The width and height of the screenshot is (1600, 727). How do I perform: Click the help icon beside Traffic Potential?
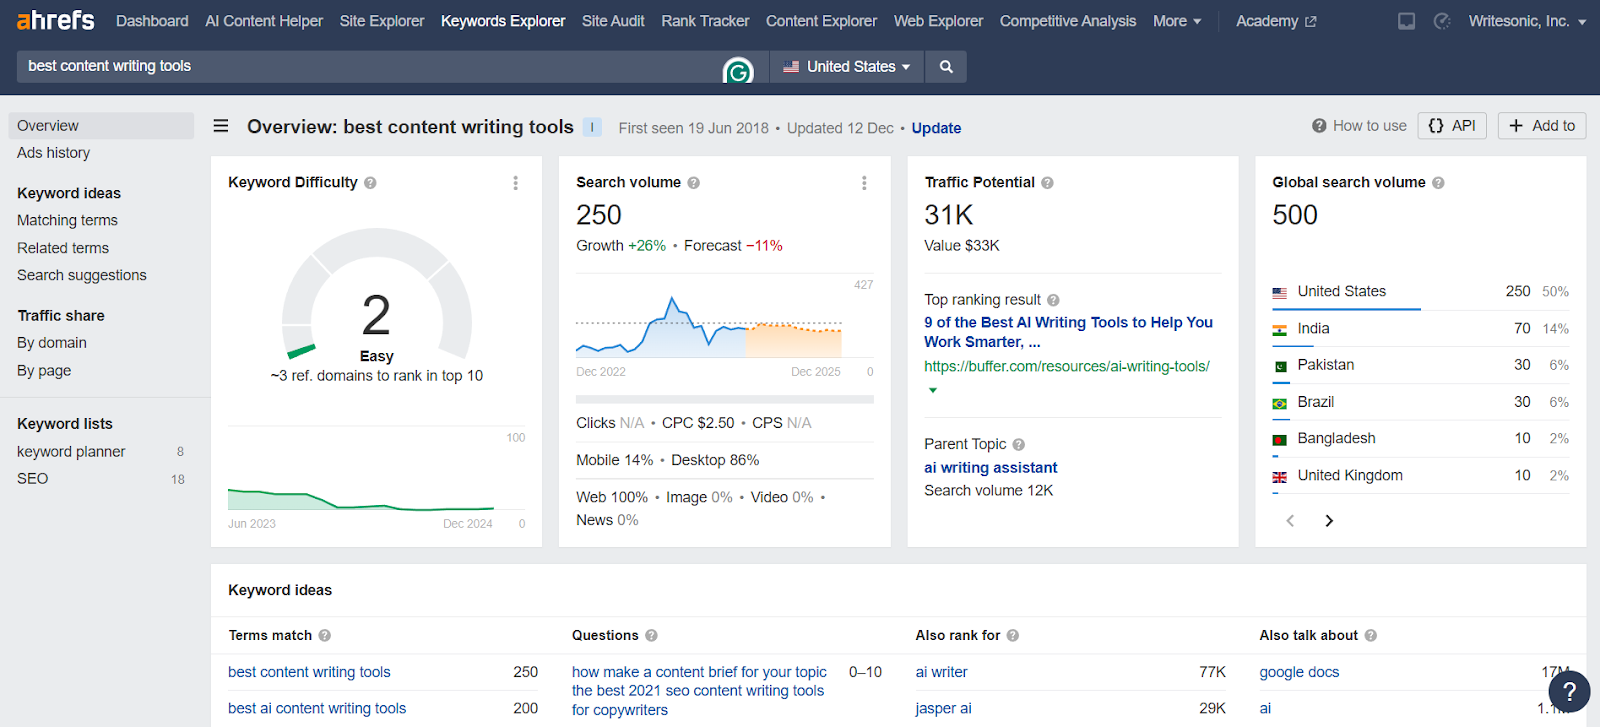point(1047,183)
